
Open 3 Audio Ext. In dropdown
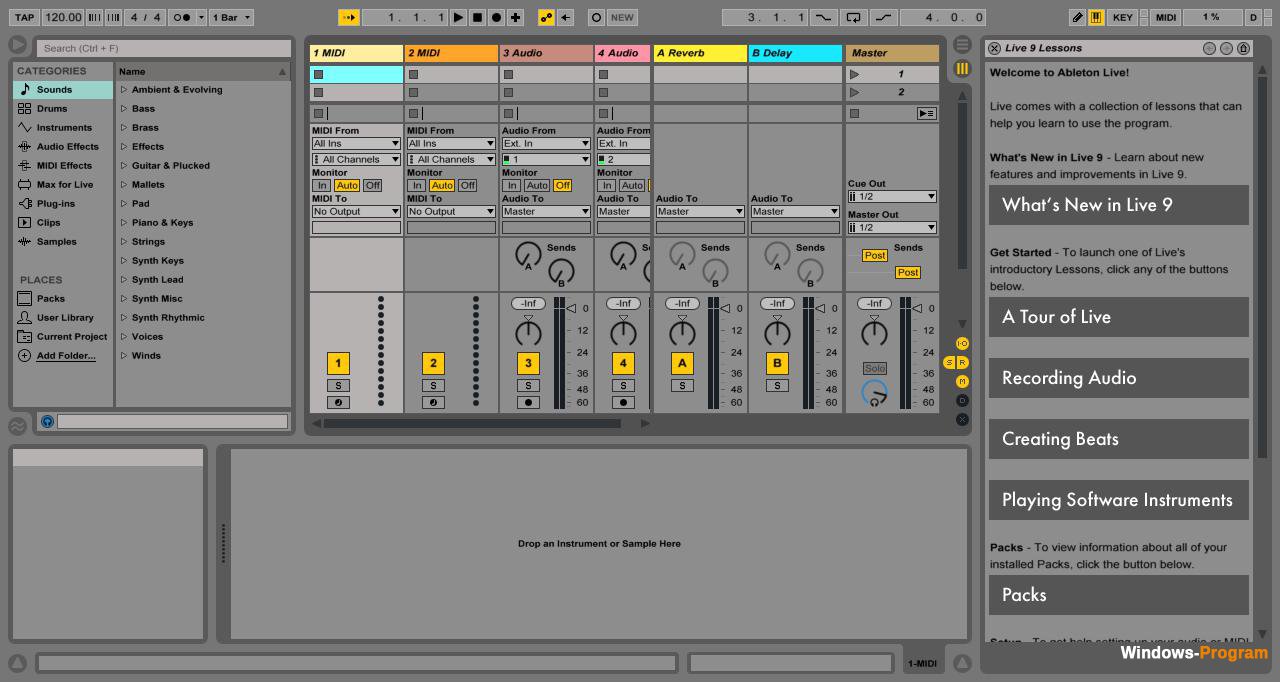click(546, 143)
